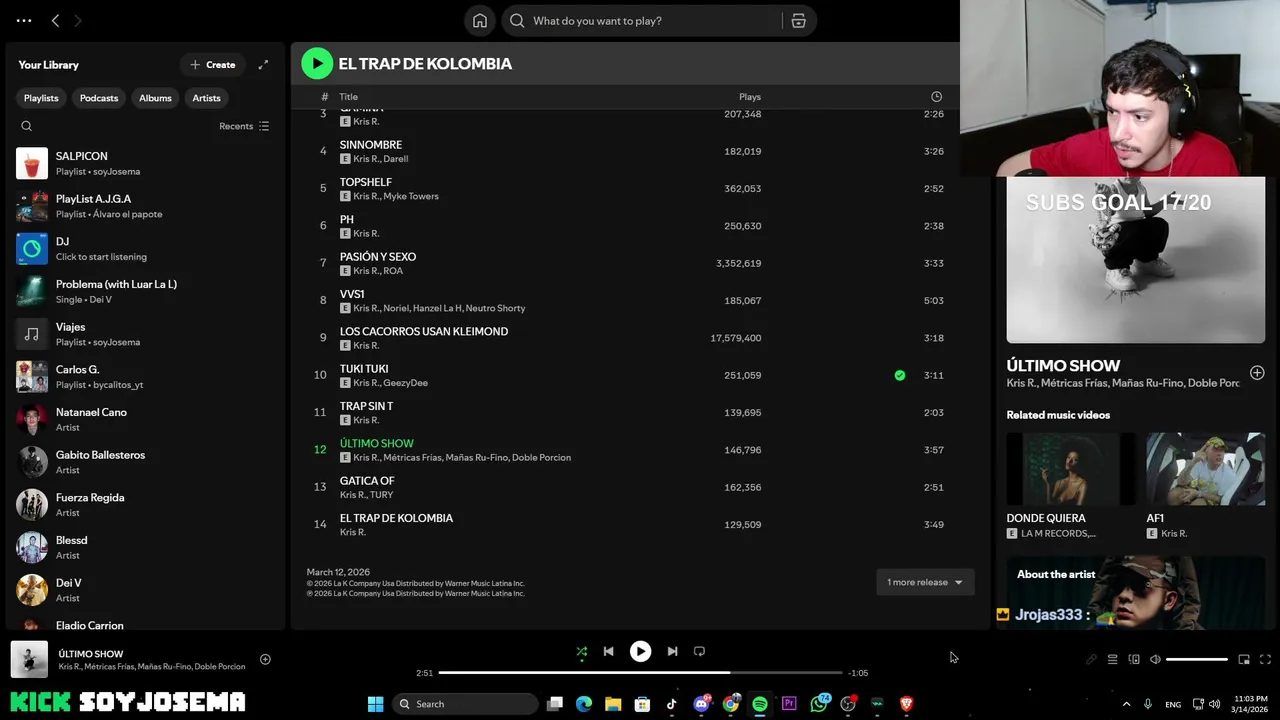
Task: Open Problema (with Luar La L) single
Action: (x=145, y=292)
